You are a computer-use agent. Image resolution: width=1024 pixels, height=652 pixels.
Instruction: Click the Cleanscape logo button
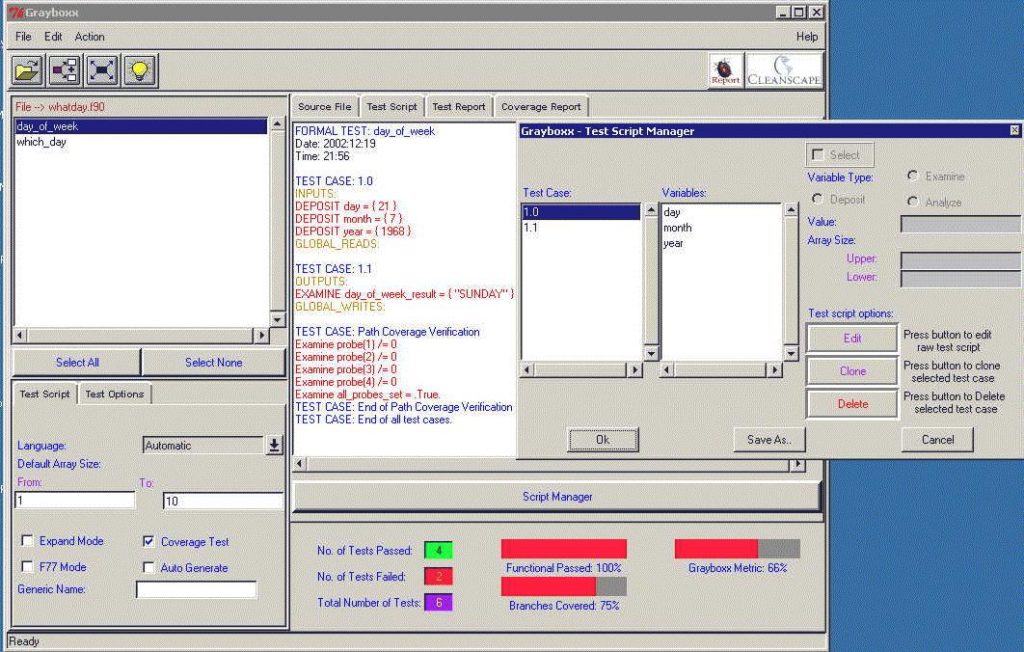coord(784,71)
